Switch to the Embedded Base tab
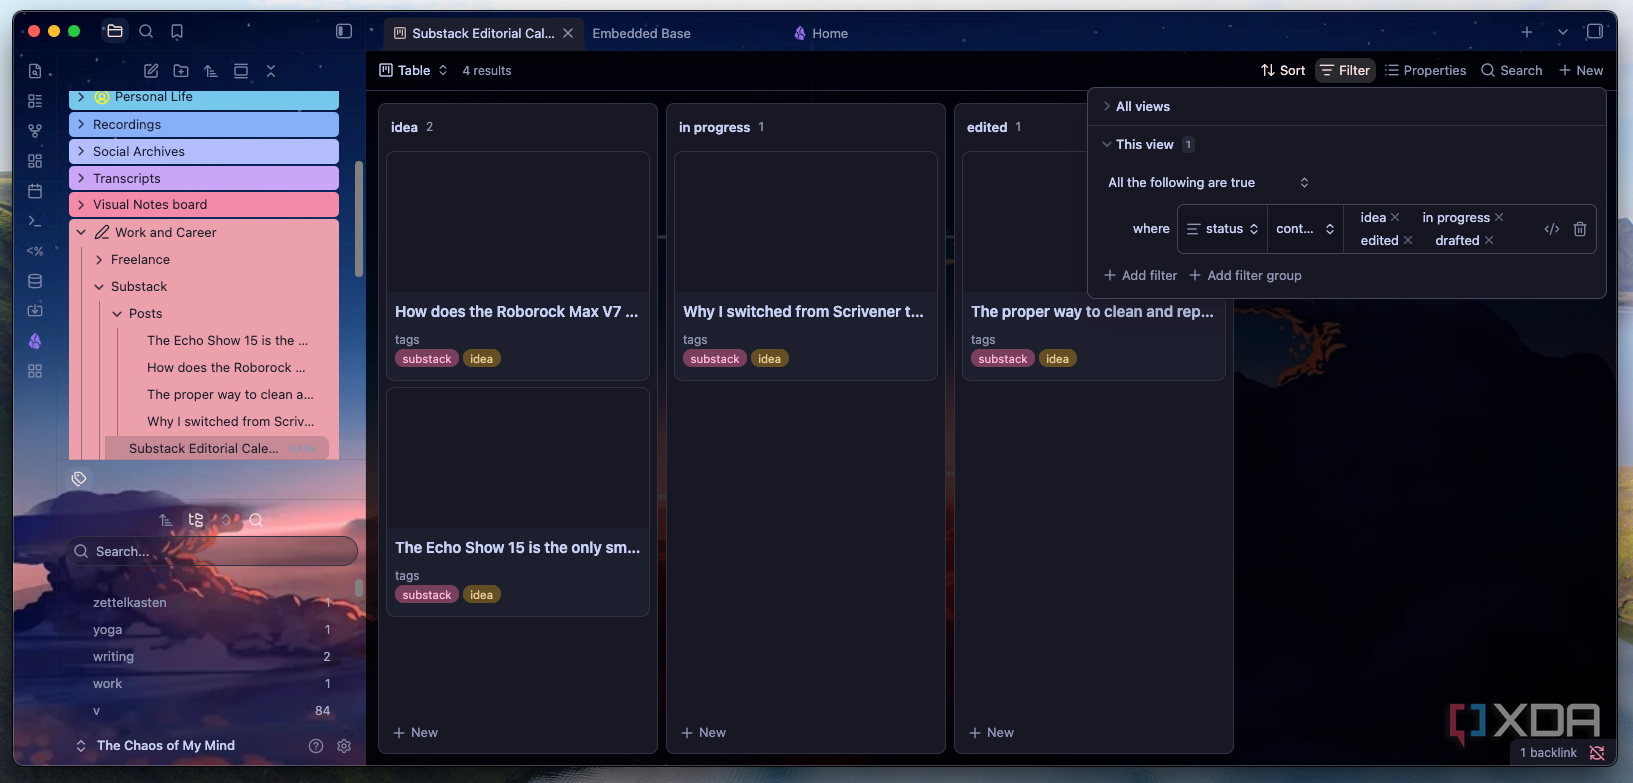The image size is (1633, 783). coord(641,33)
